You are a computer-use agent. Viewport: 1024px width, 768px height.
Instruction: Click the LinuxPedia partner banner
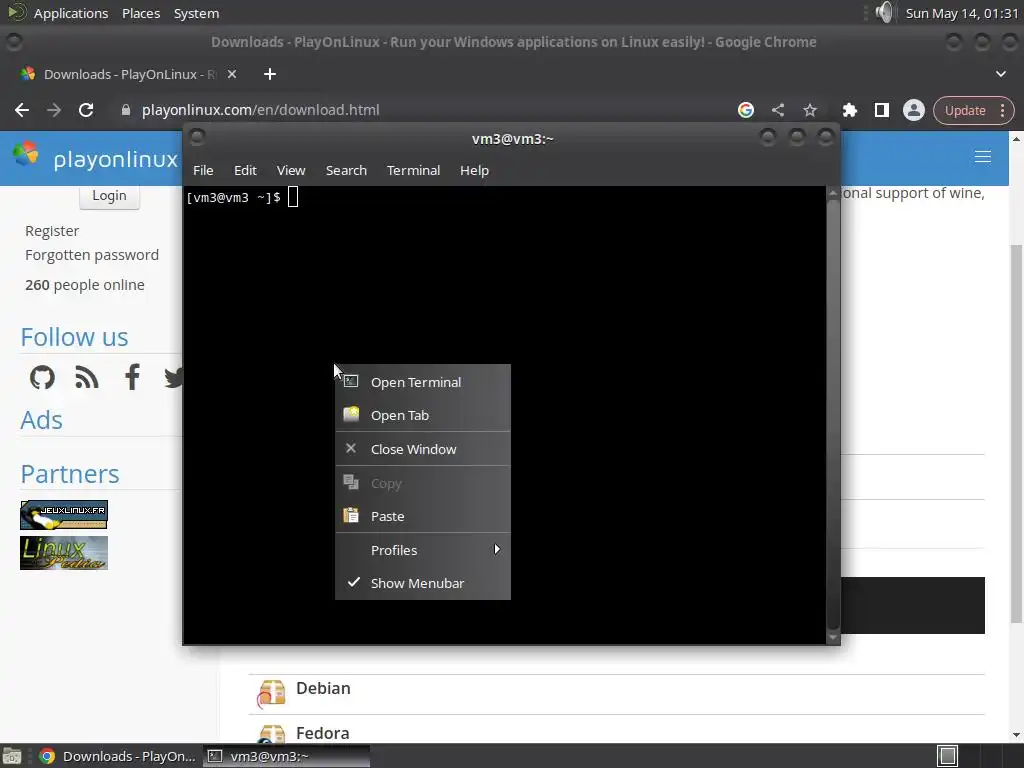pos(64,552)
